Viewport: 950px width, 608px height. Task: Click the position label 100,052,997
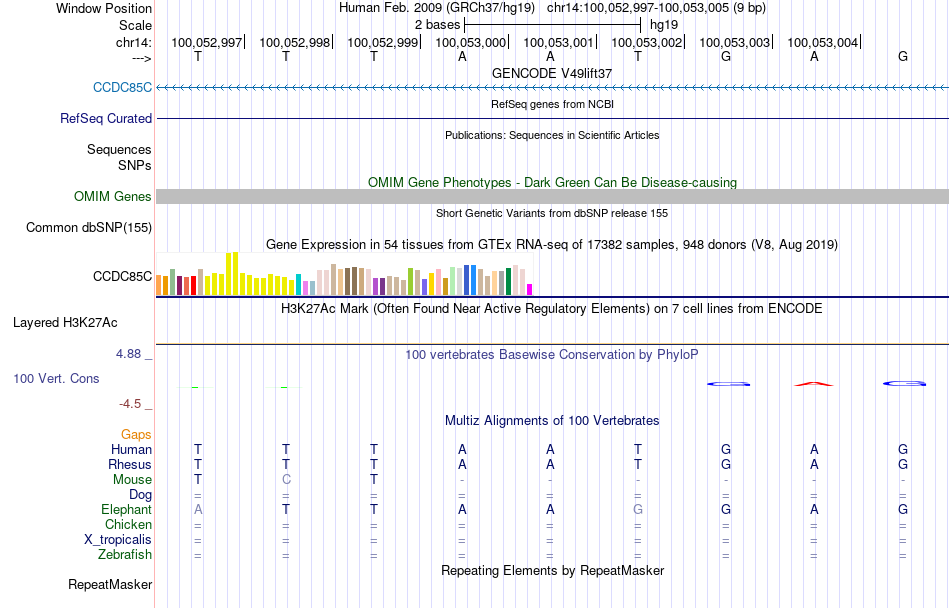[207, 42]
